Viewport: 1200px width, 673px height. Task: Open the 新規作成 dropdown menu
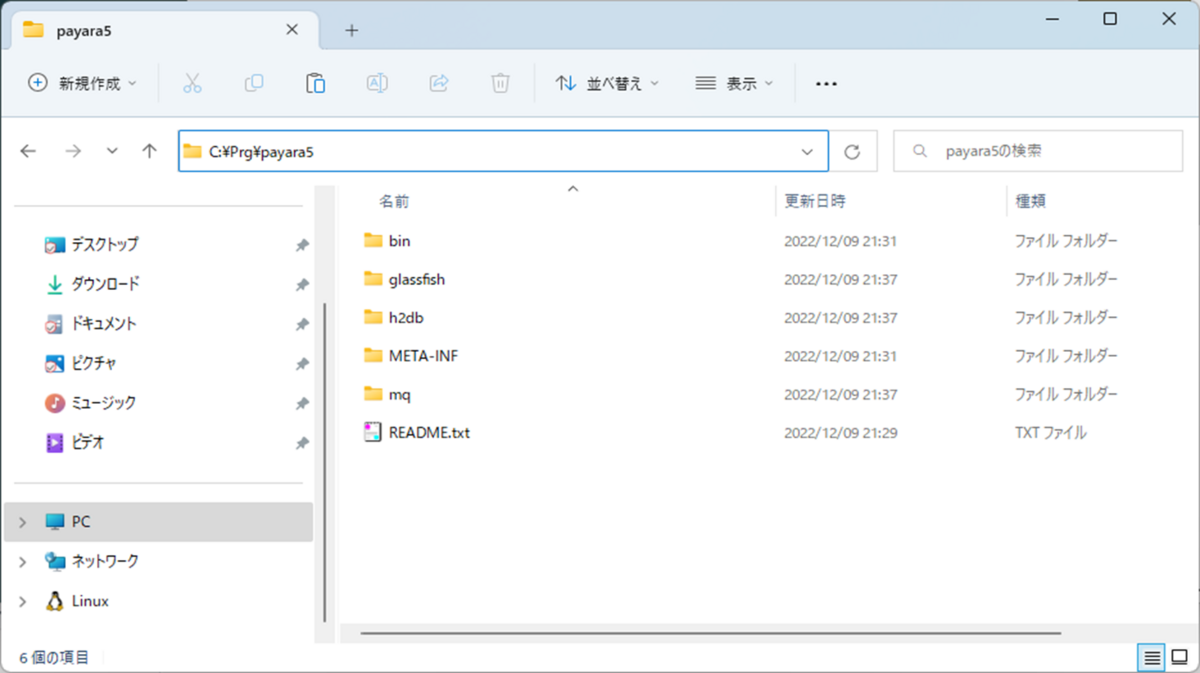pyautogui.click(x=82, y=84)
